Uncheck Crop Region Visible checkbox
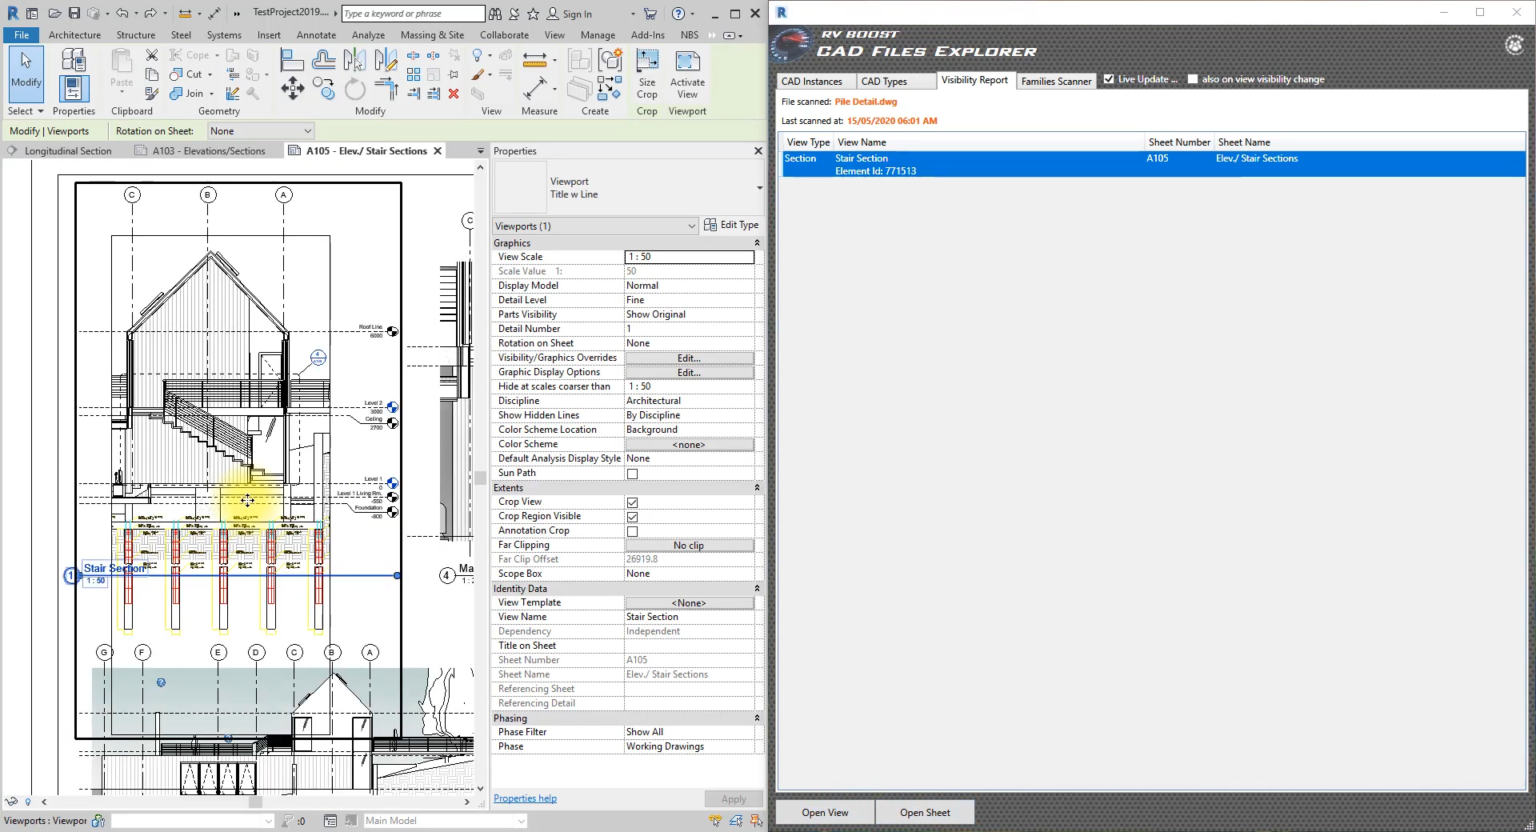1536x832 pixels. [x=632, y=517]
